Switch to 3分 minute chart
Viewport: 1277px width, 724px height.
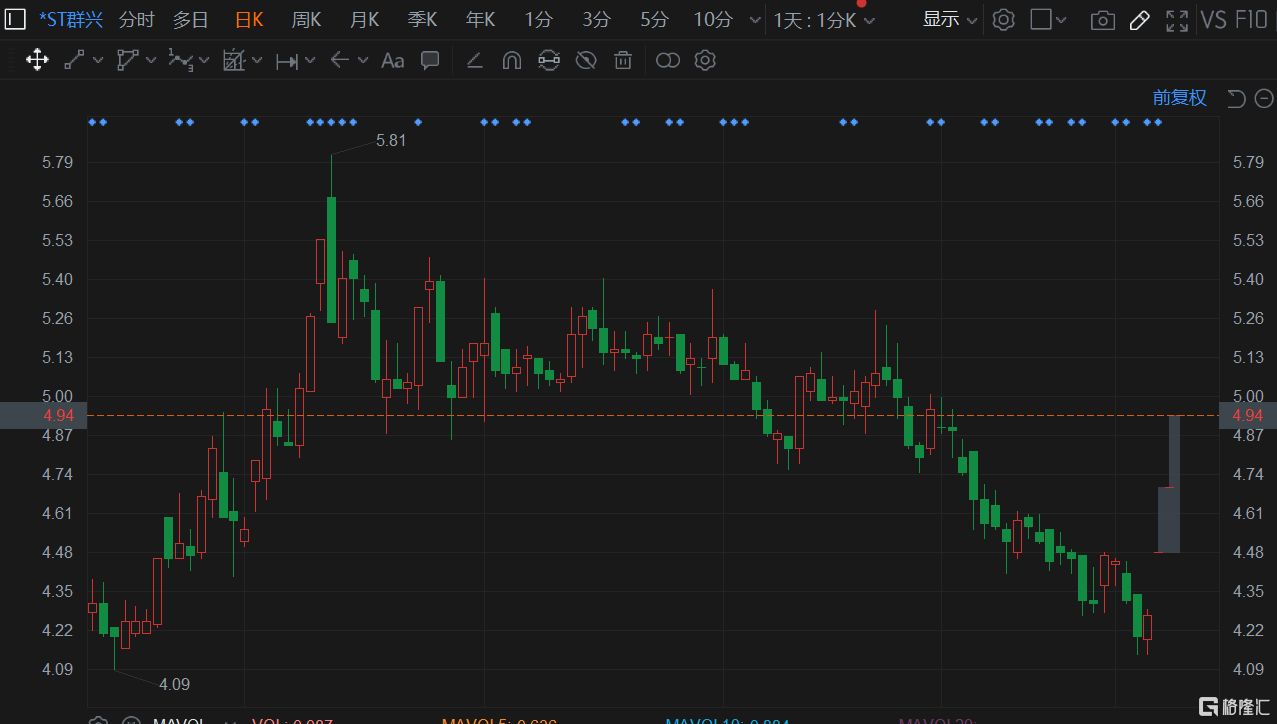click(x=596, y=19)
